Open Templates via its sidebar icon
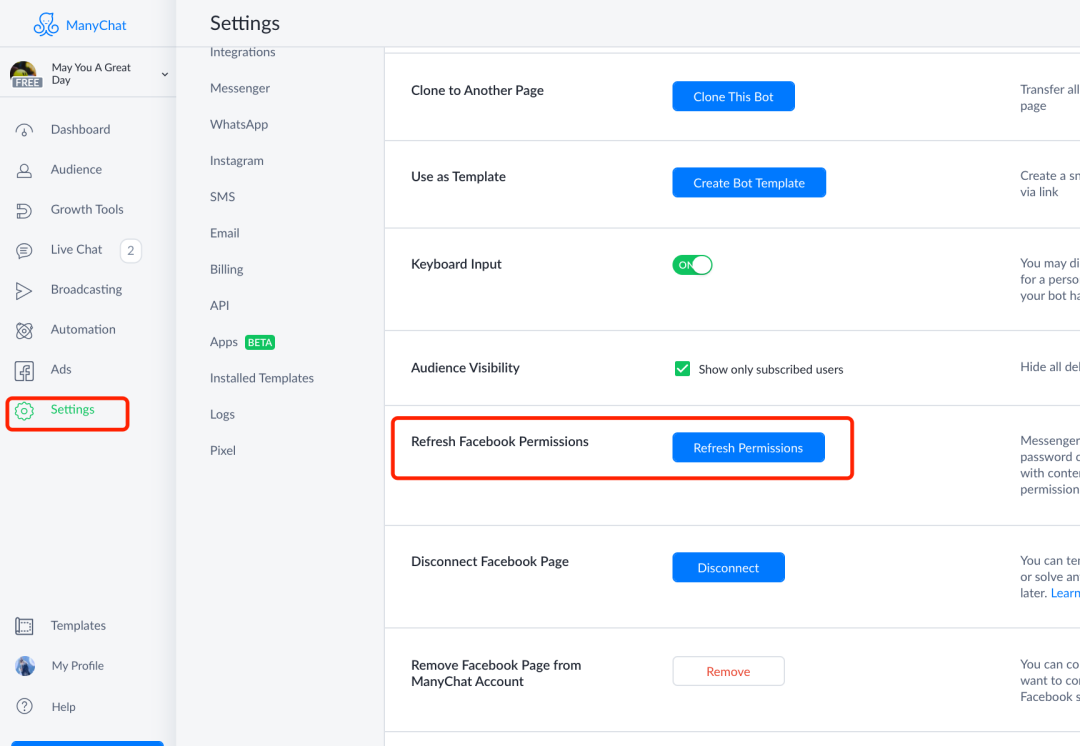The height and width of the screenshot is (746, 1080). (x=24, y=626)
